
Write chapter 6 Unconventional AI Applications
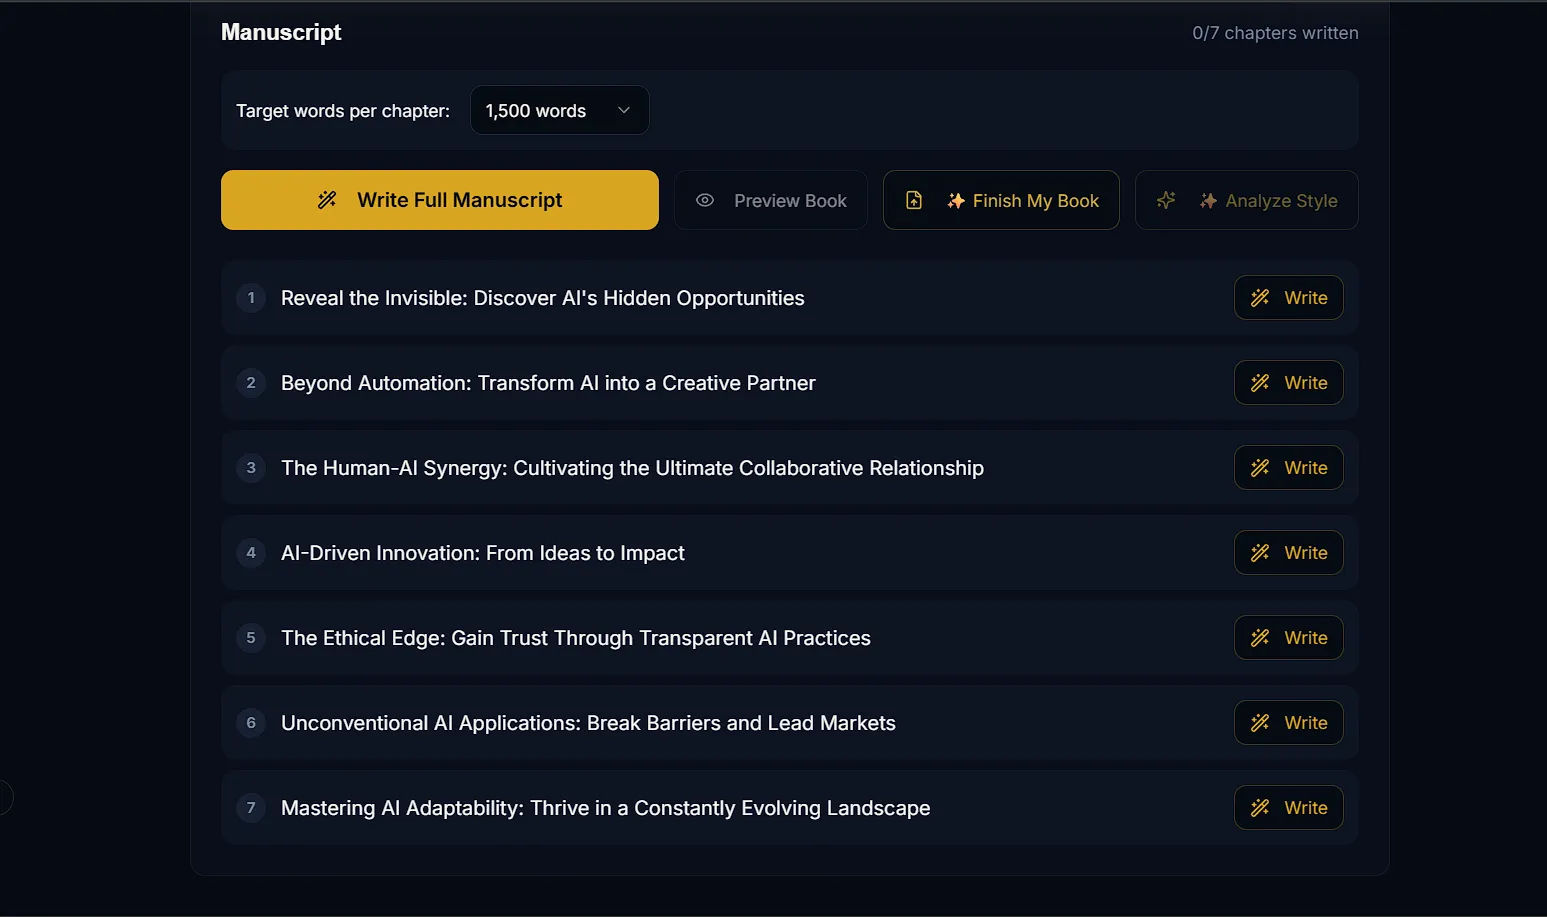coord(1288,723)
